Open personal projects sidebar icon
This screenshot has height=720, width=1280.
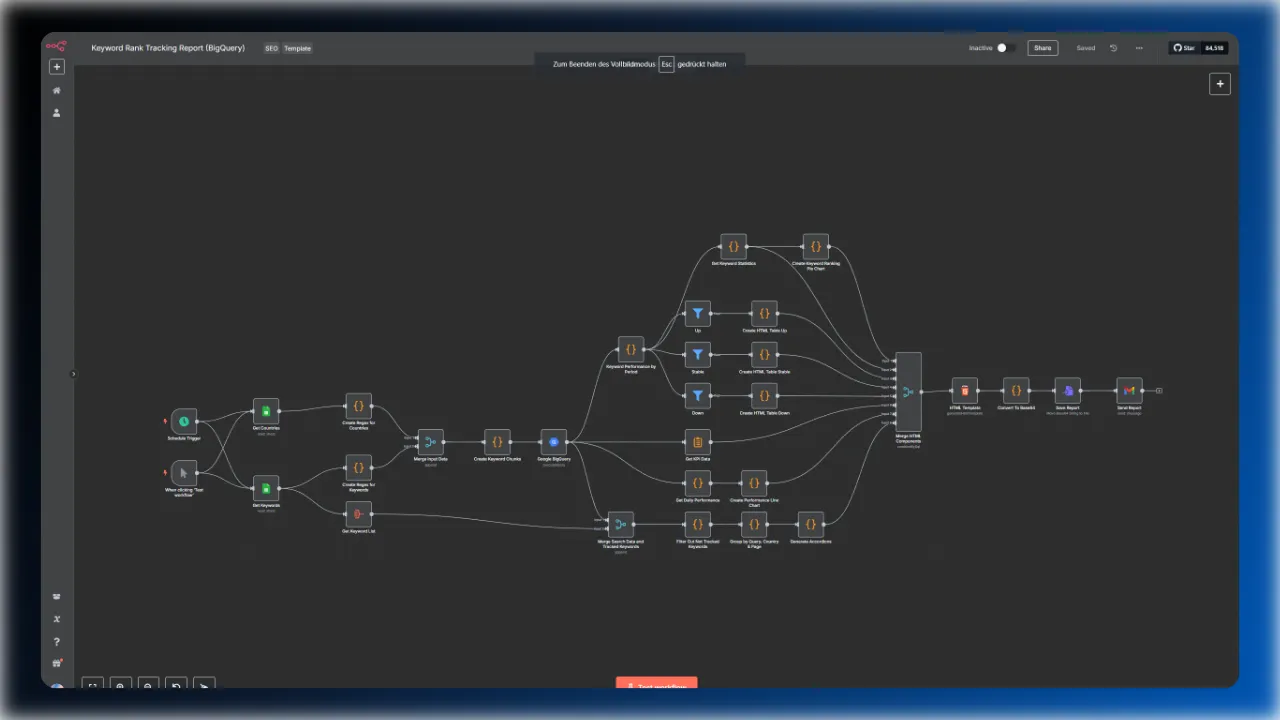pyautogui.click(x=57, y=113)
